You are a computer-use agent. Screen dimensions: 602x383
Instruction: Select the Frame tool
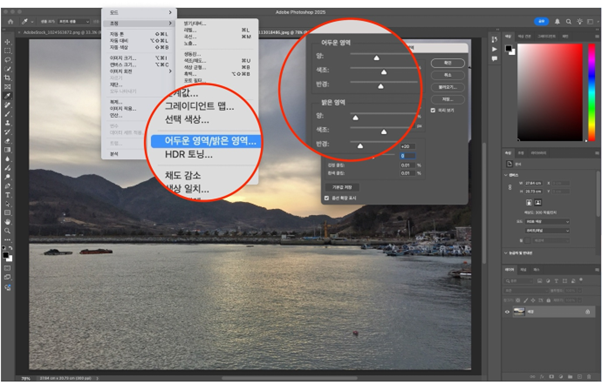pyautogui.click(x=7, y=87)
